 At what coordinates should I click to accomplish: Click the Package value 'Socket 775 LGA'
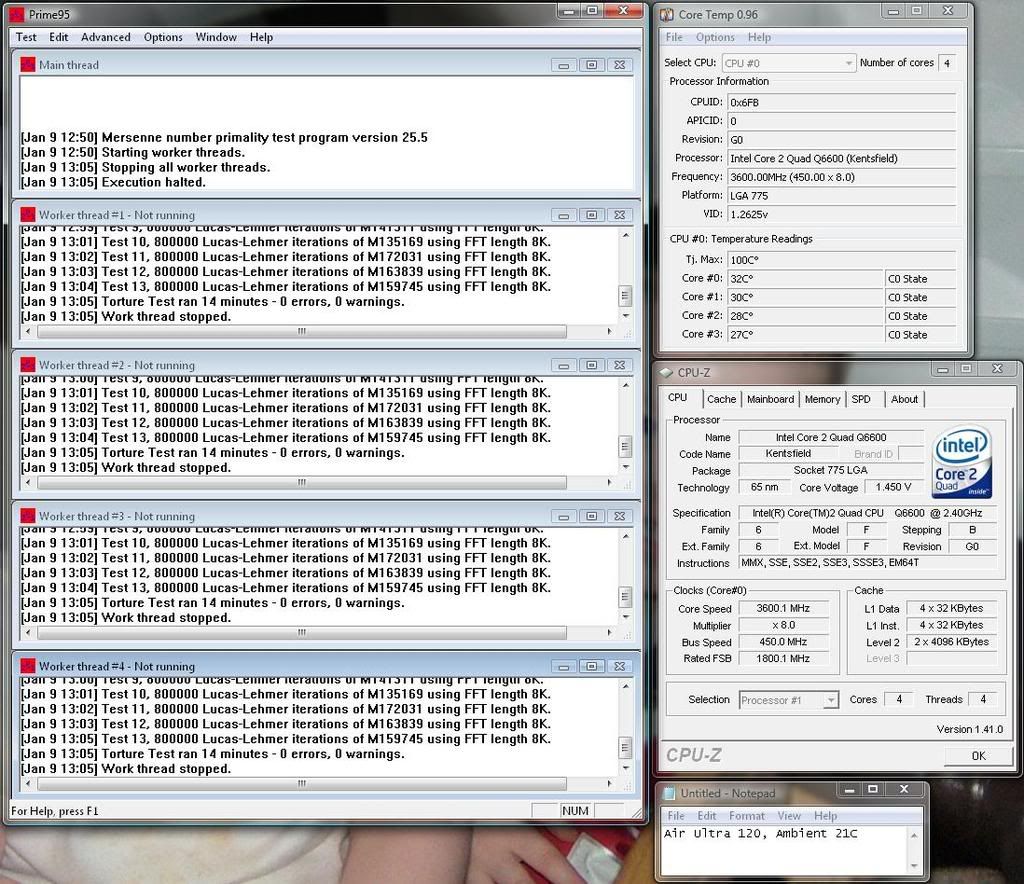[x=831, y=470]
